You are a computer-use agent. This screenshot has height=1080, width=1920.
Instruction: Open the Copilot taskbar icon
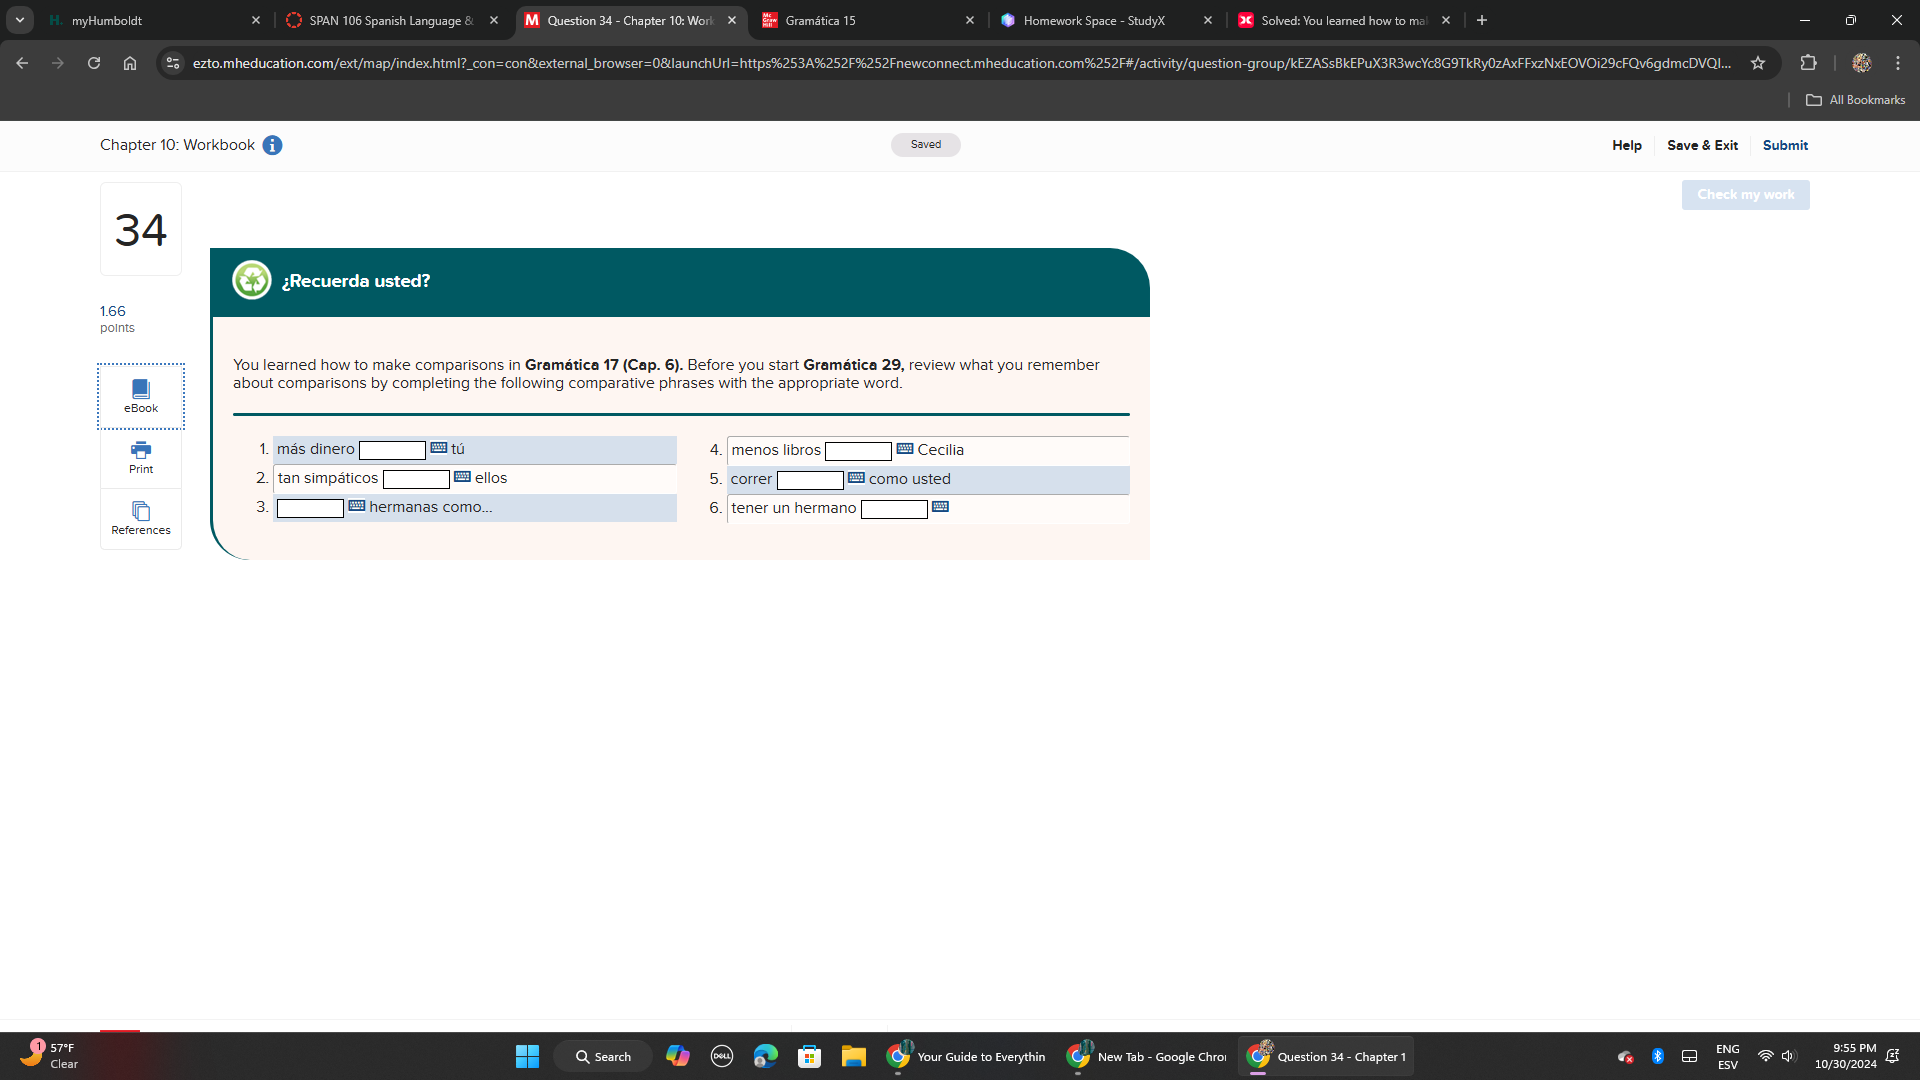[678, 1056]
